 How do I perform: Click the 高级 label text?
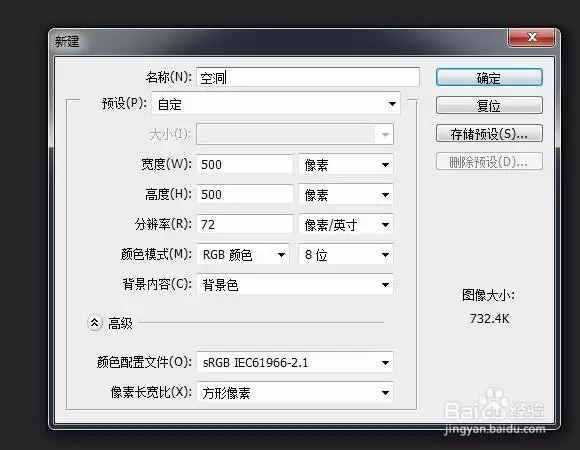tap(120, 323)
